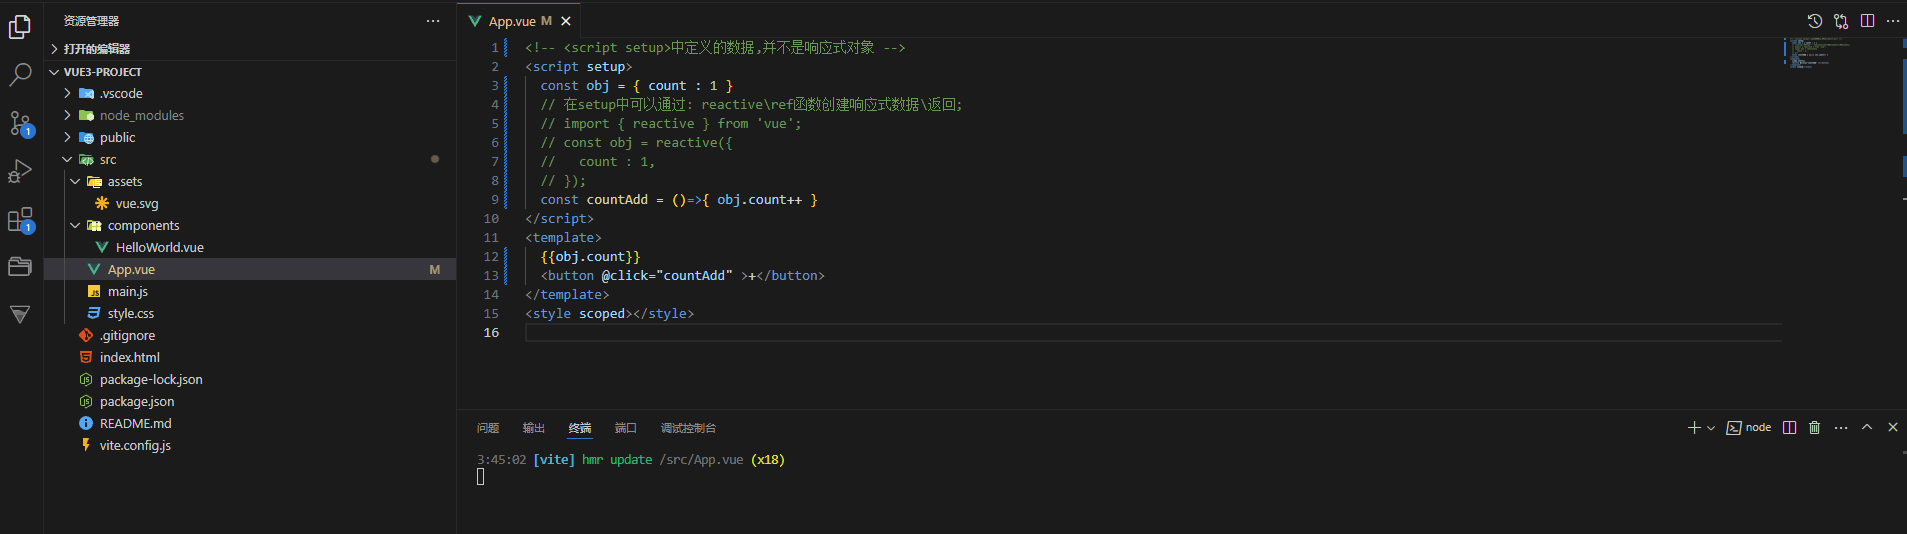Close the terminal panel
1907x534 pixels.
[1893, 428]
